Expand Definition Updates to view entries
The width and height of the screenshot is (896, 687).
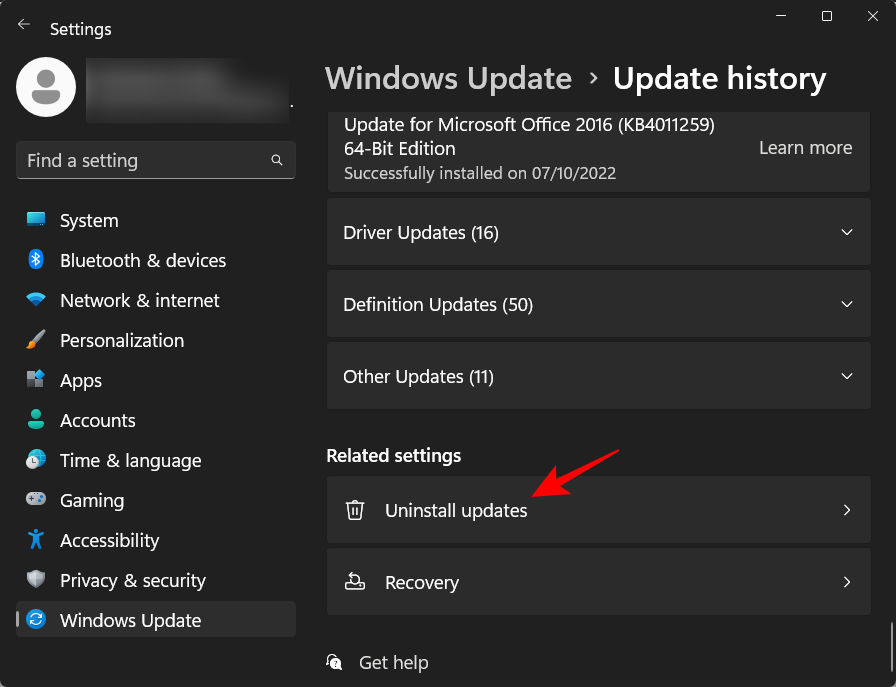[847, 303]
